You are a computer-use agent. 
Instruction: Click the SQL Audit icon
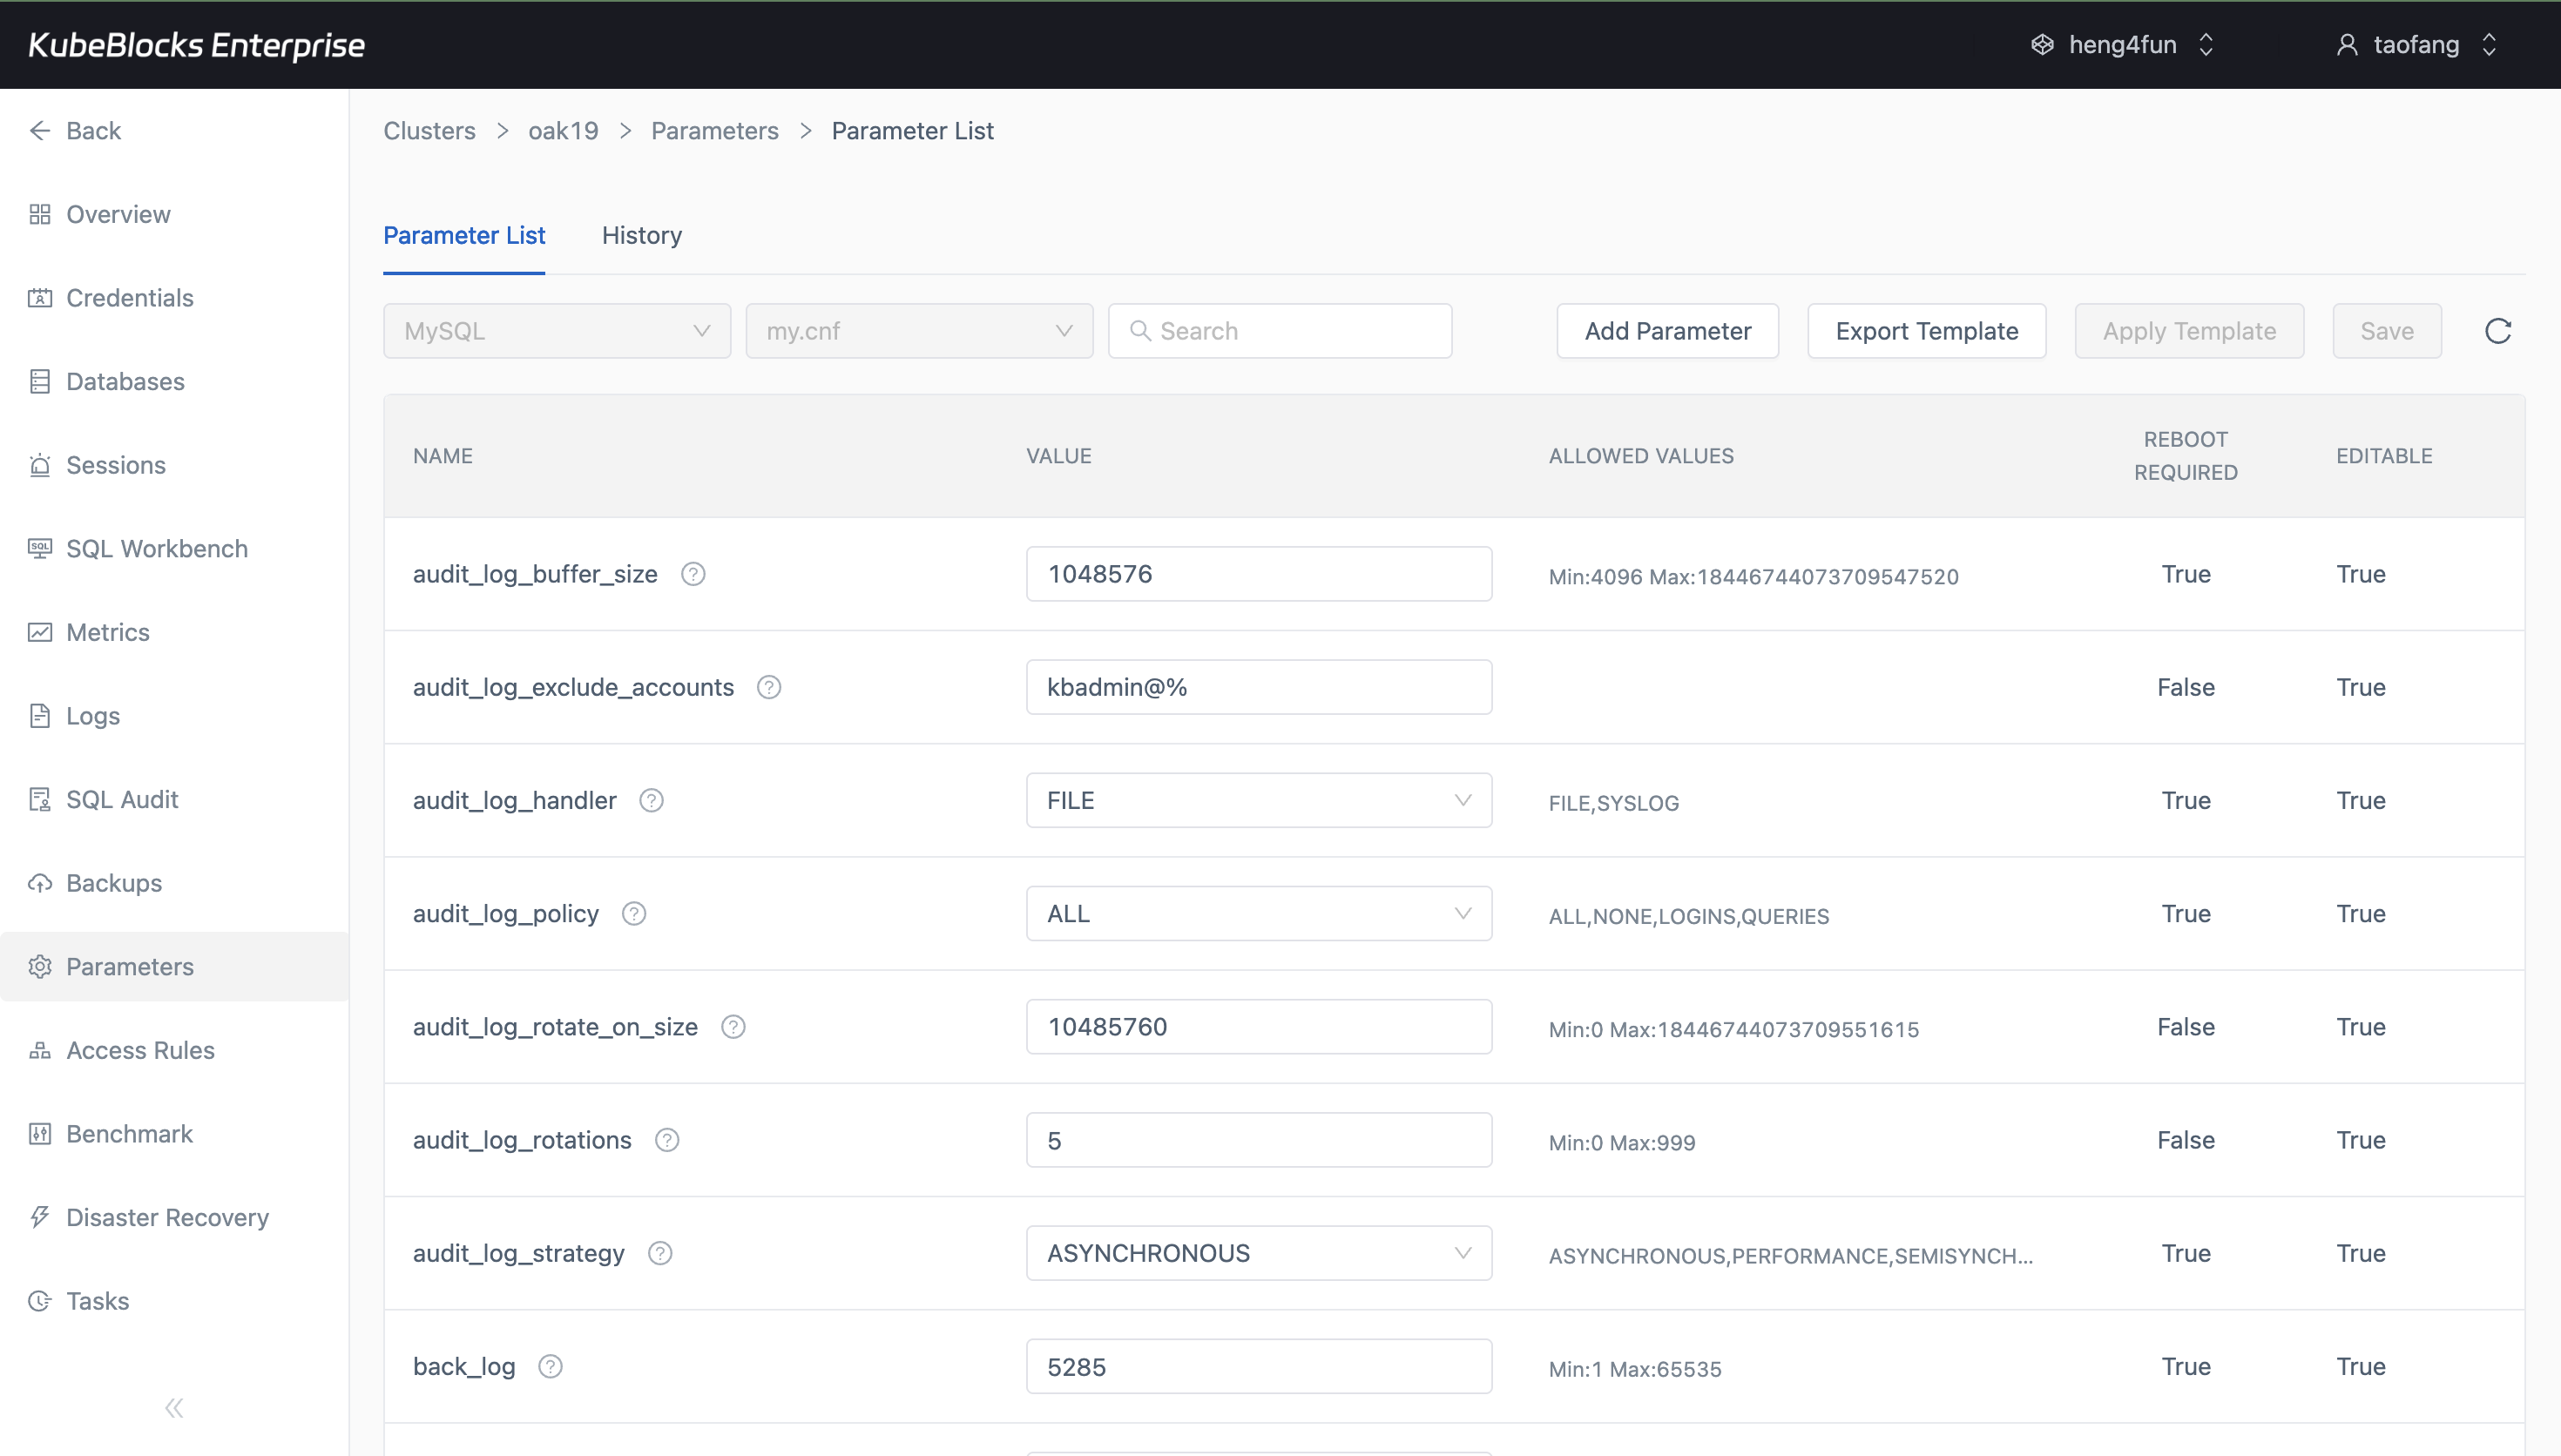pyautogui.click(x=40, y=799)
